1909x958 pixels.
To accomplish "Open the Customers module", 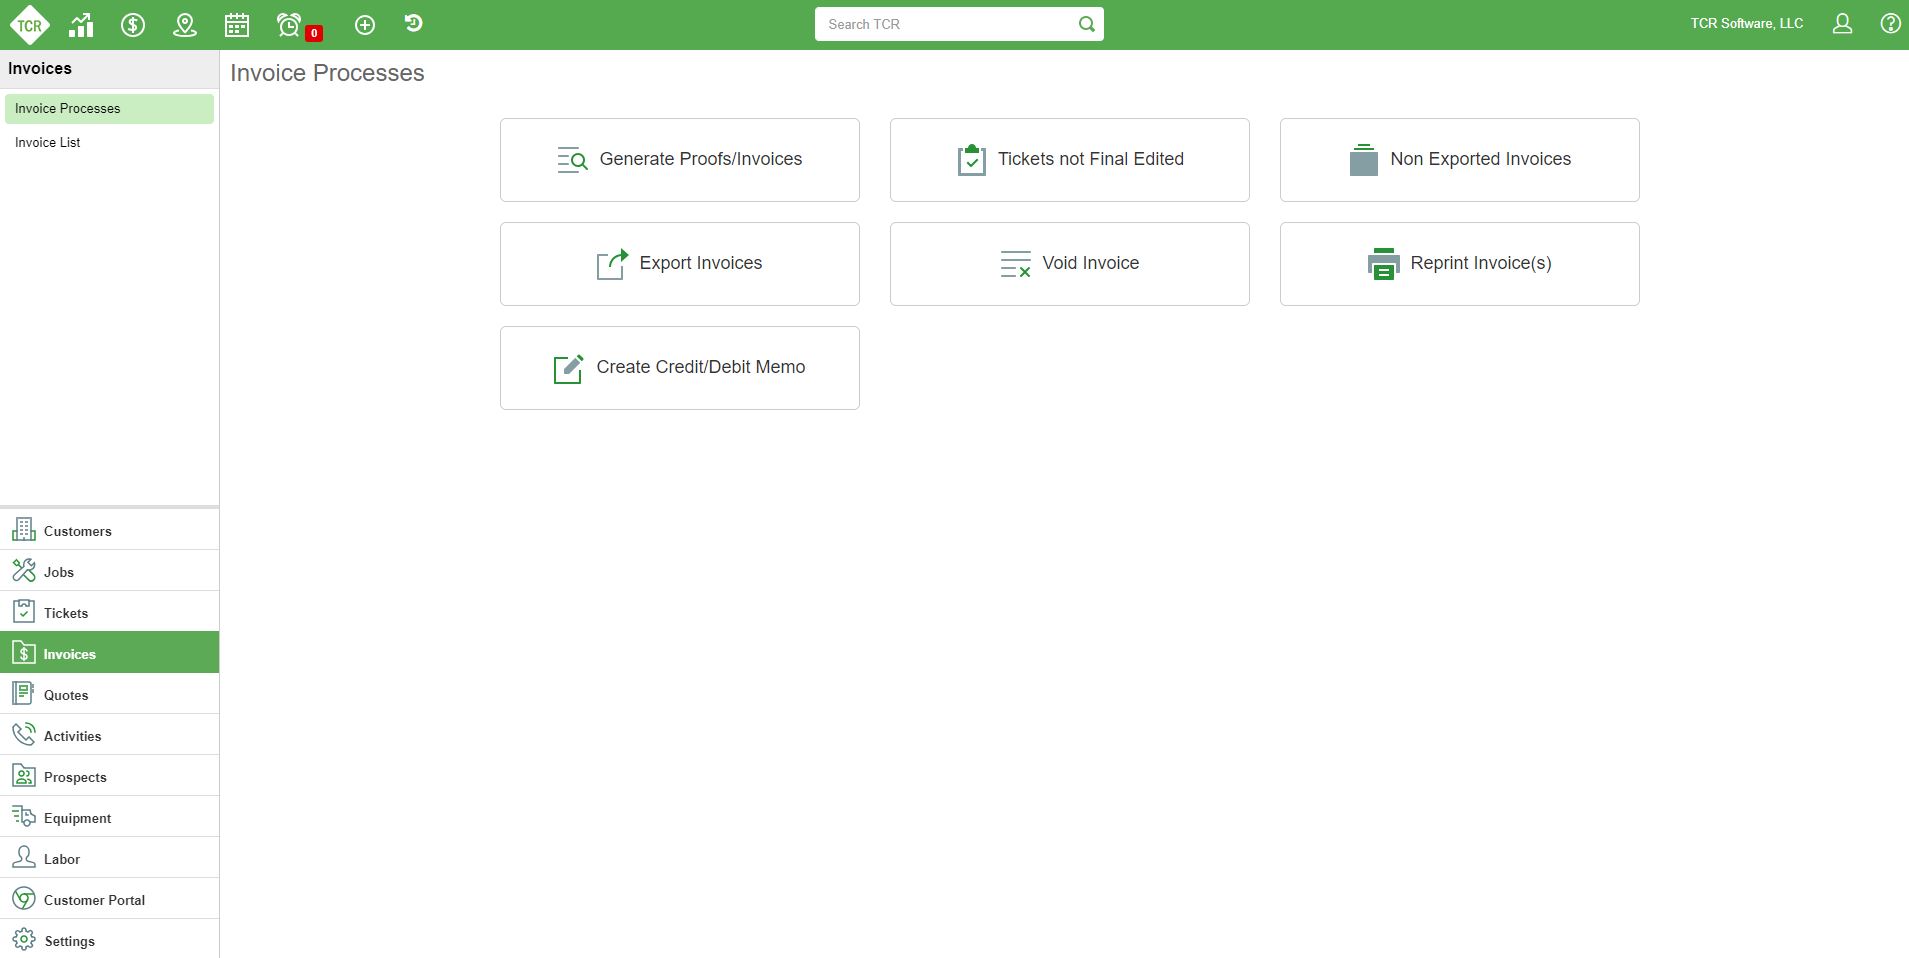I will click(77, 531).
